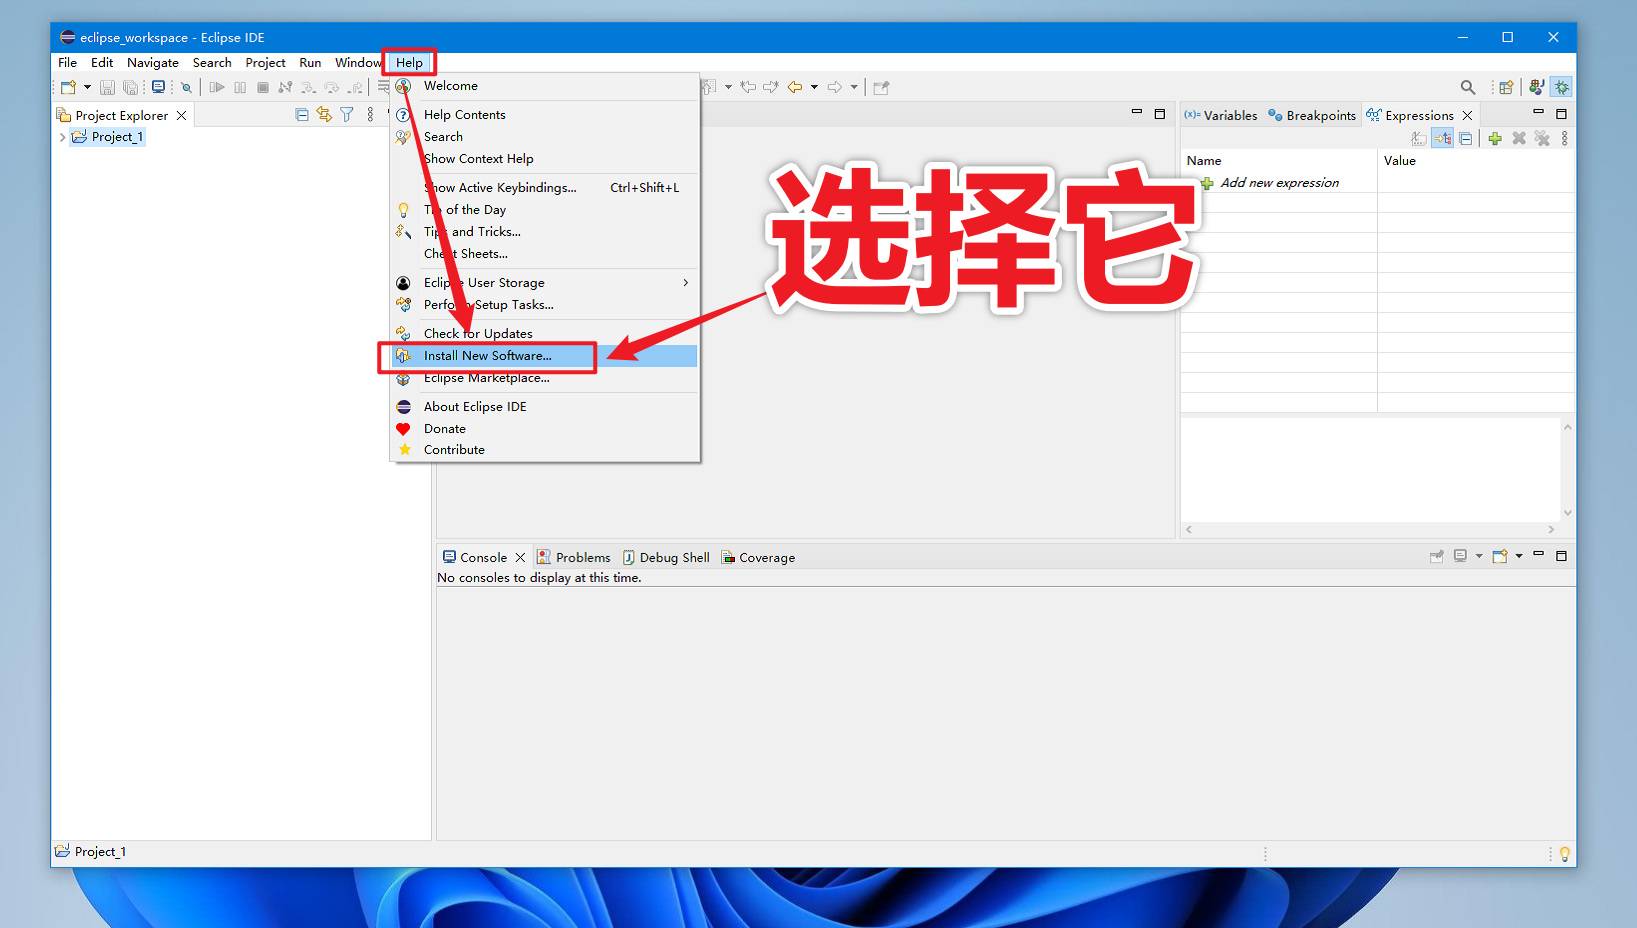Open the File menu
1637x928 pixels.
[67, 62]
